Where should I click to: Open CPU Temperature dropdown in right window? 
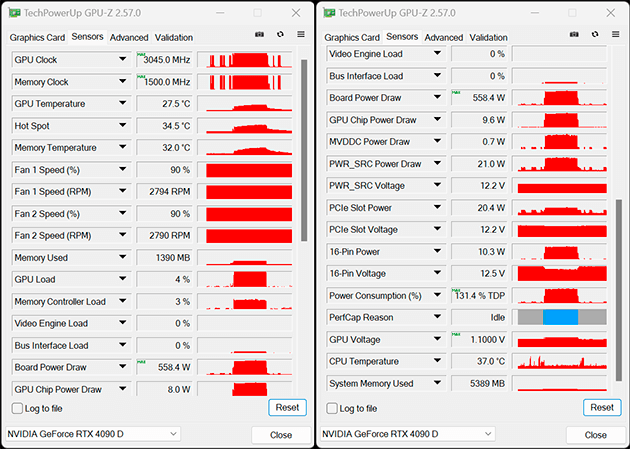(x=437, y=361)
